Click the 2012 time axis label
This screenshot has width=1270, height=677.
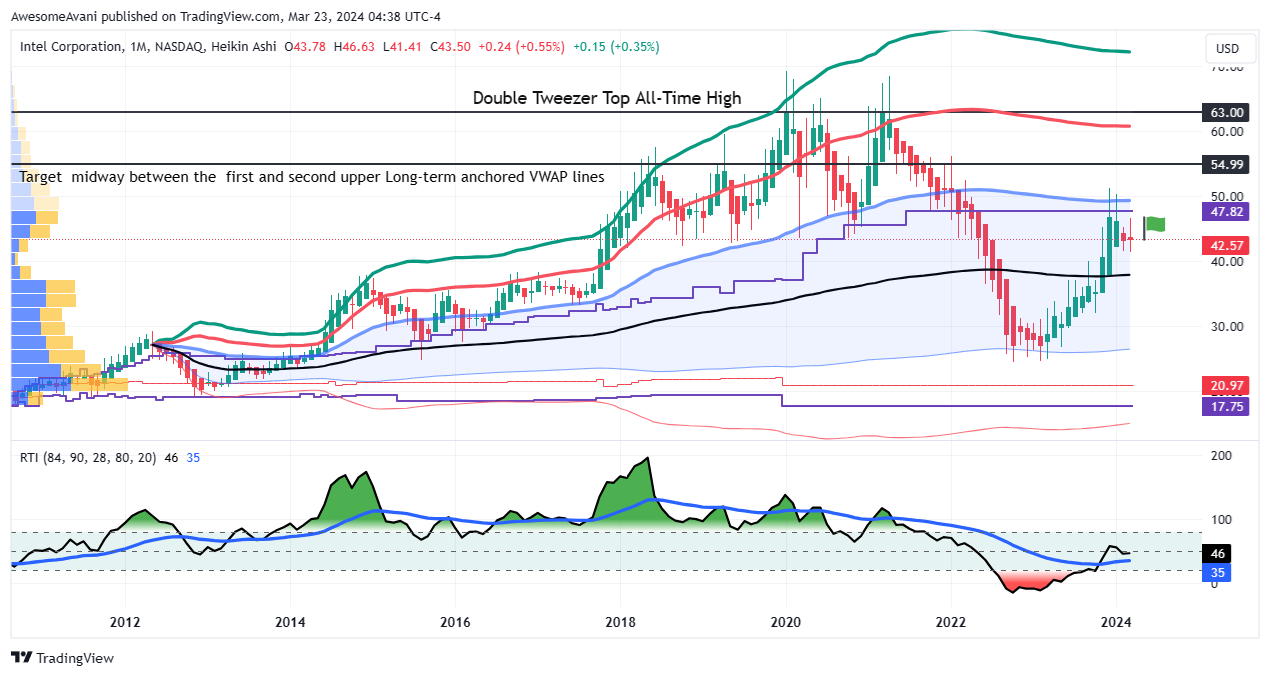click(x=125, y=622)
